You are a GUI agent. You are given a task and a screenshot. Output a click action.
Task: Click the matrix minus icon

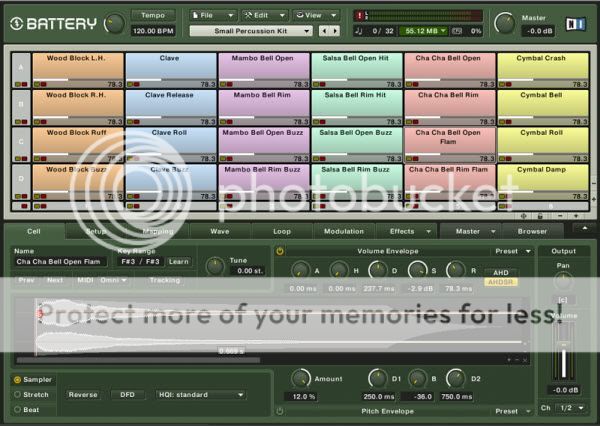pyautogui.click(x=560, y=216)
